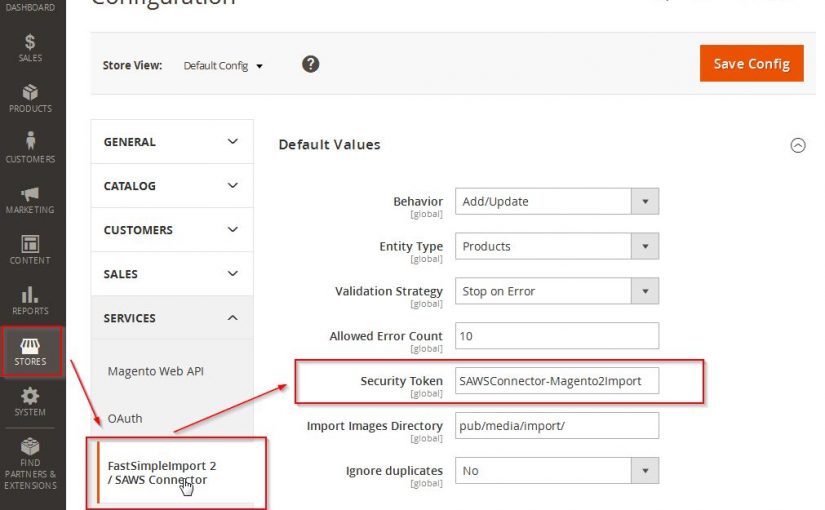Open the System gear menu
825x510 pixels.
(30, 401)
